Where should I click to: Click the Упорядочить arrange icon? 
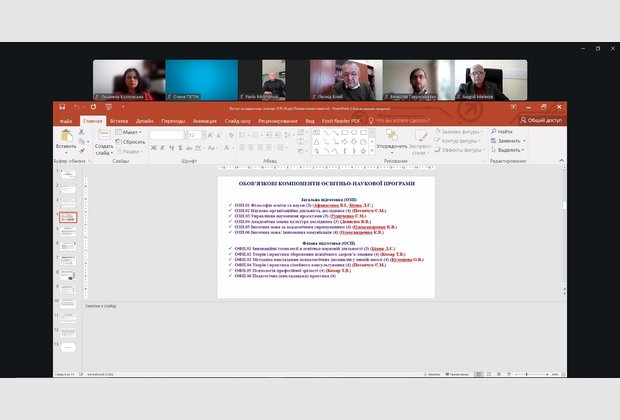click(391, 138)
